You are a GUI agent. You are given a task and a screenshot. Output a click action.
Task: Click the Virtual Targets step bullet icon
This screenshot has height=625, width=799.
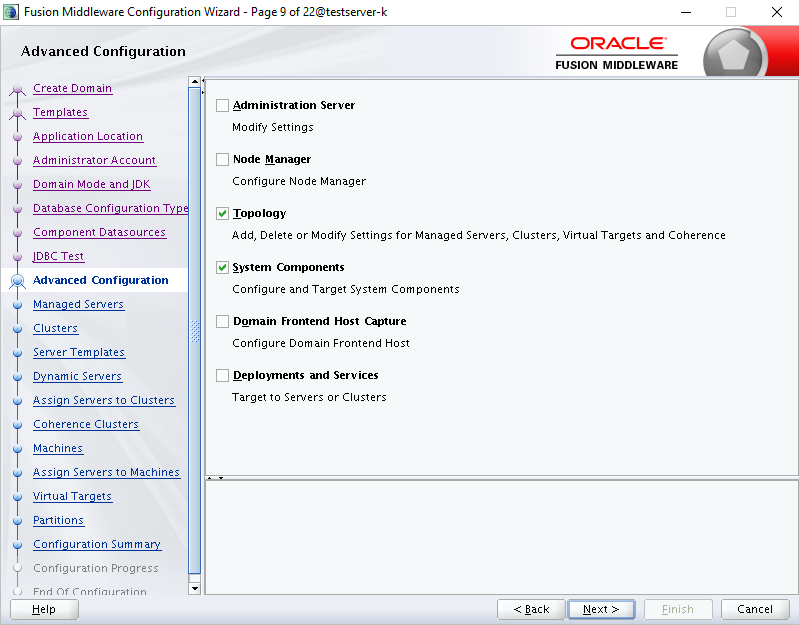coord(18,496)
